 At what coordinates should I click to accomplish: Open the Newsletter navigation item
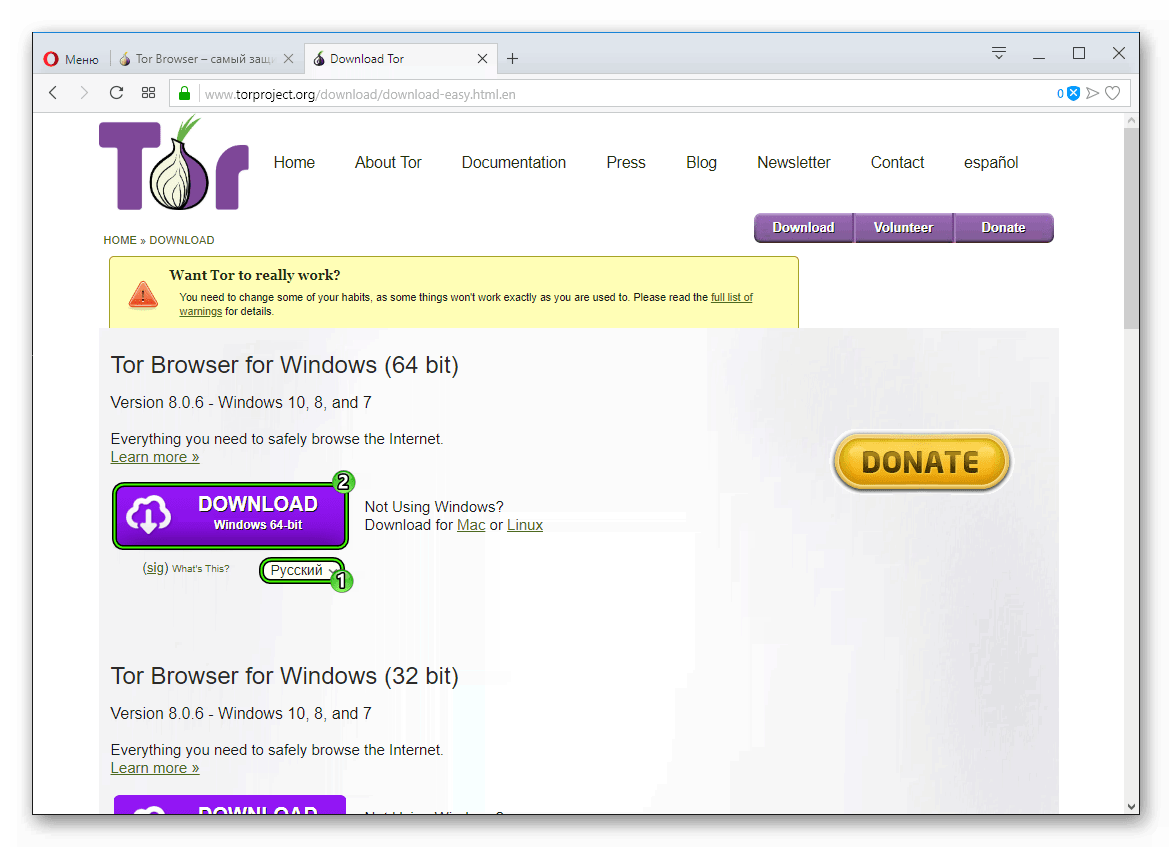click(794, 163)
